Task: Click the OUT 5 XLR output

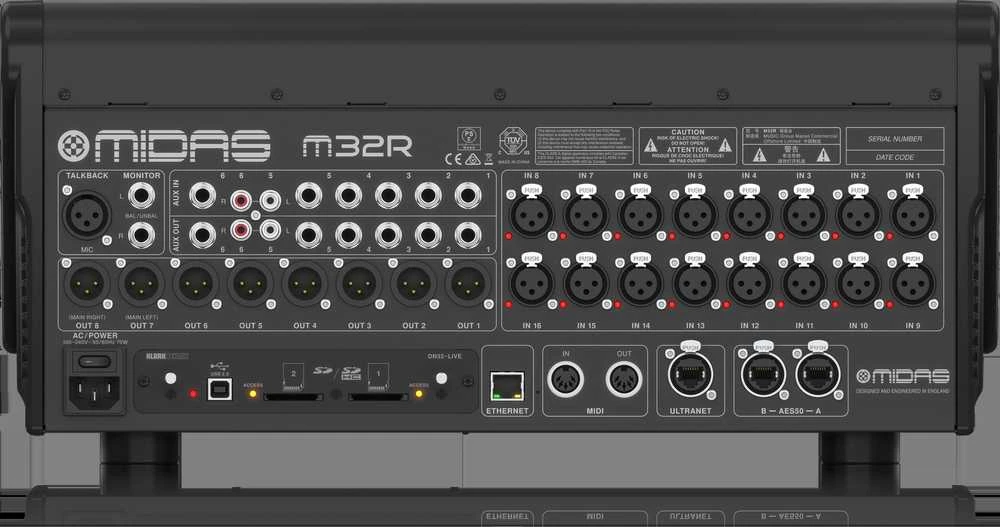Action: click(251, 284)
